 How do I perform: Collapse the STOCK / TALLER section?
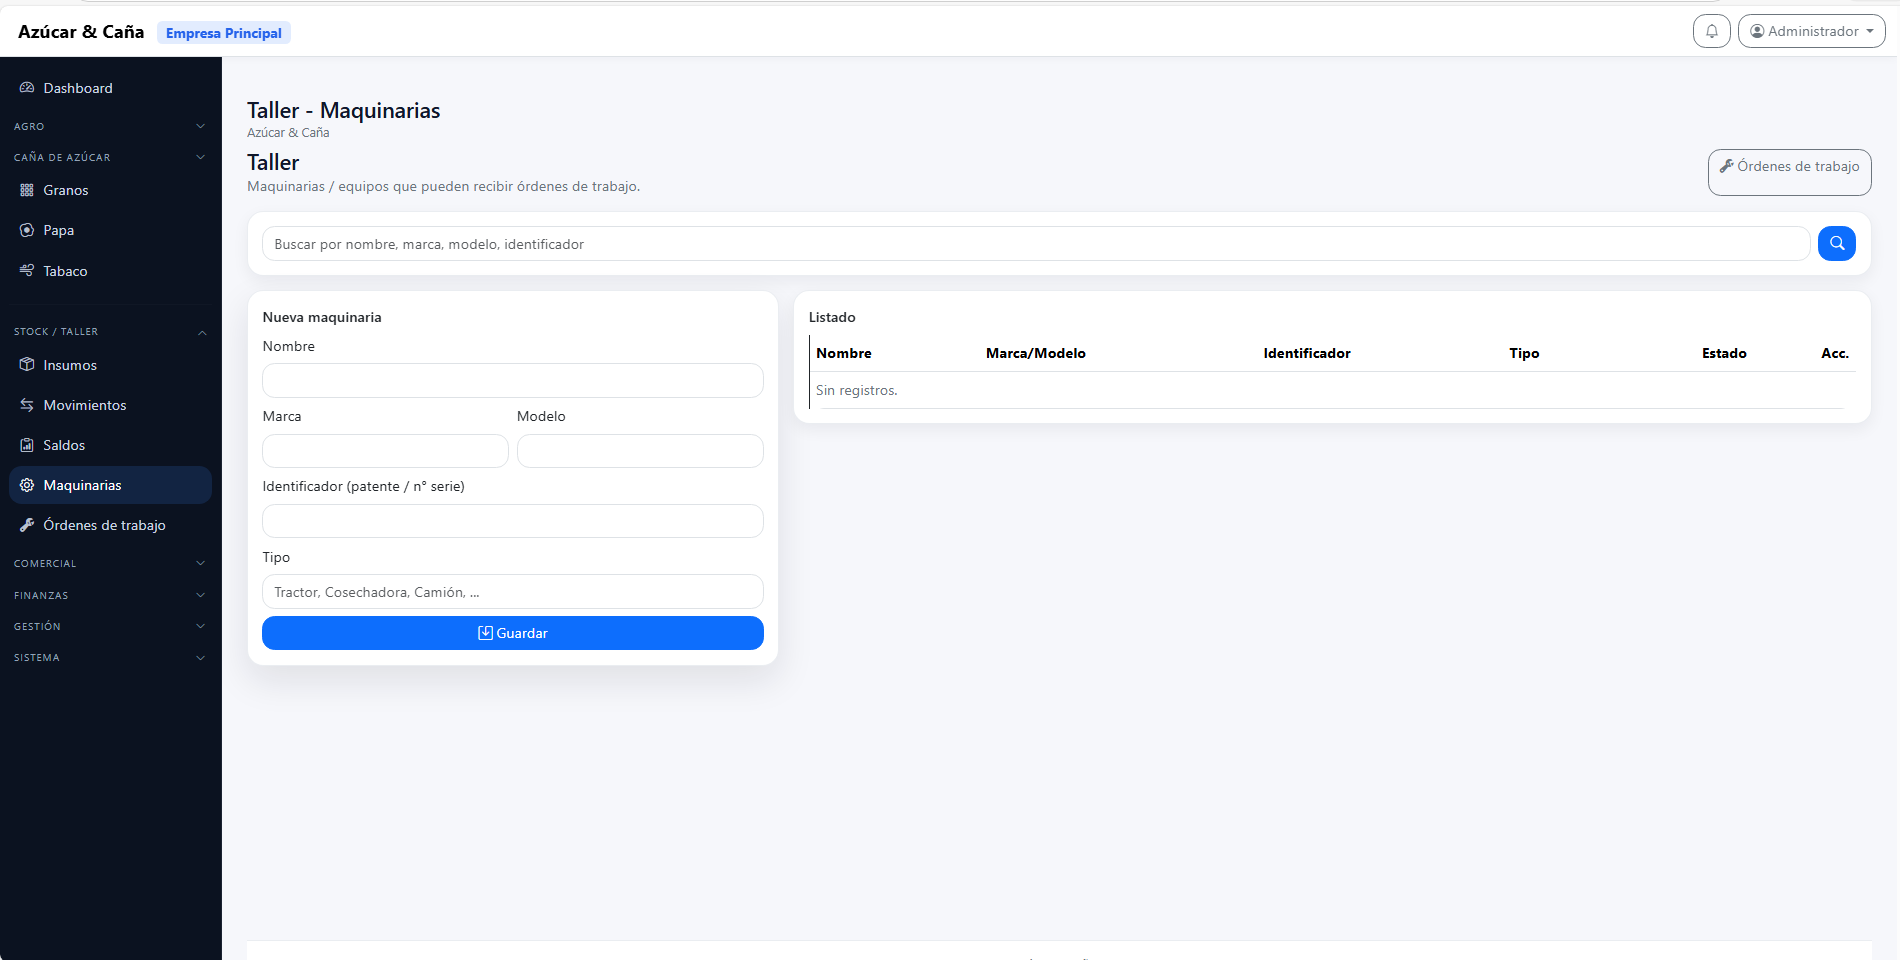pyautogui.click(x=110, y=332)
